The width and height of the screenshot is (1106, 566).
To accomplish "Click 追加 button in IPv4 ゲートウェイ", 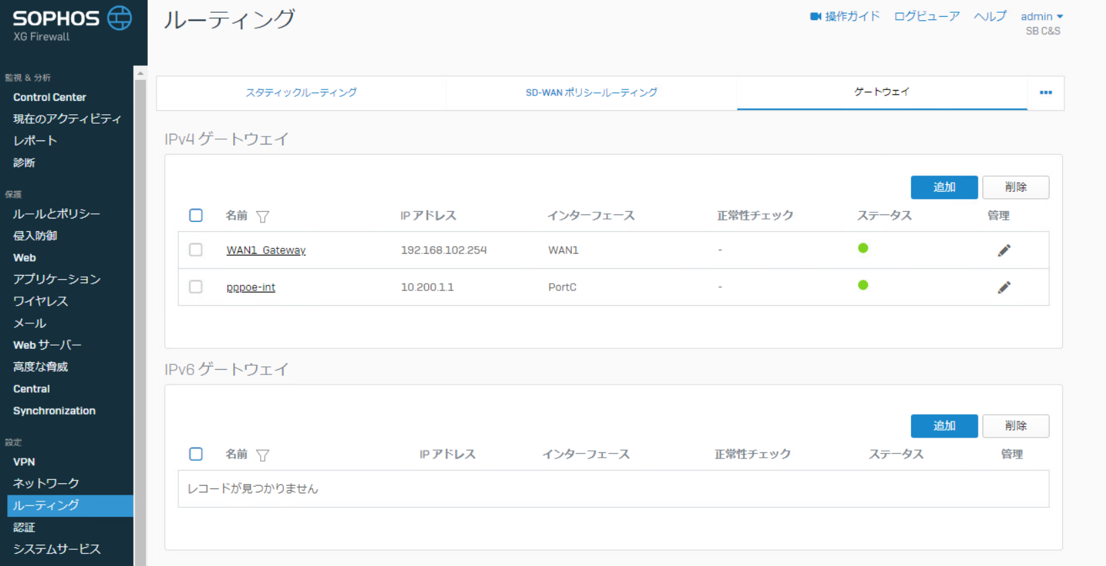I will [944, 187].
